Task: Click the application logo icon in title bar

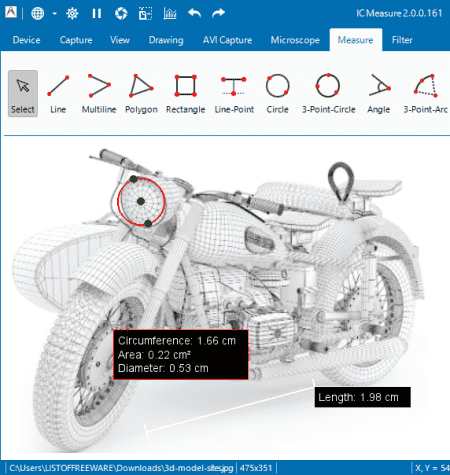Action: [11, 13]
